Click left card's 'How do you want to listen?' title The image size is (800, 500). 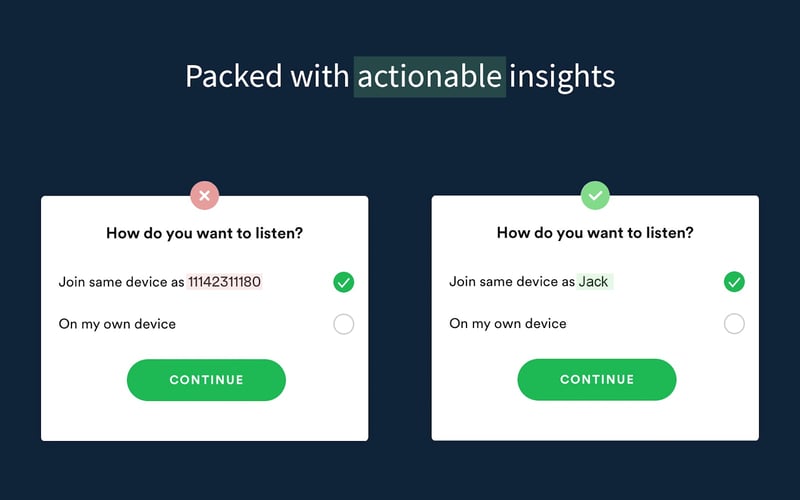click(x=204, y=233)
